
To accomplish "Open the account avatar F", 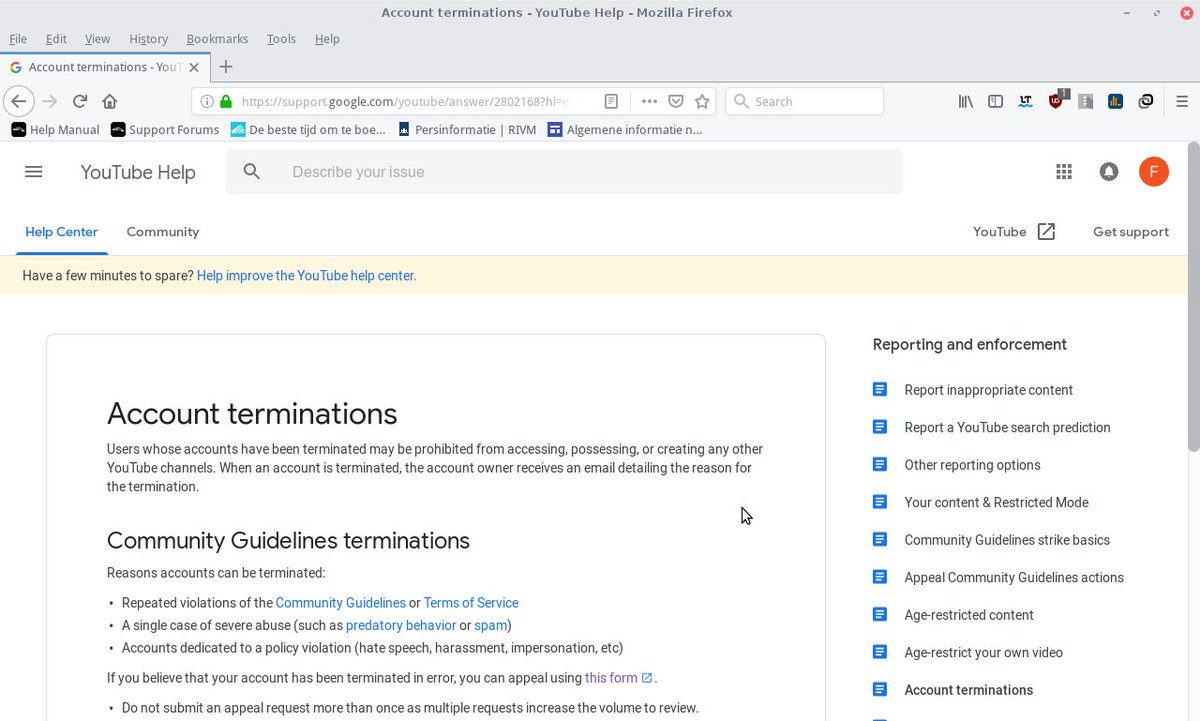I will tap(1154, 172).
